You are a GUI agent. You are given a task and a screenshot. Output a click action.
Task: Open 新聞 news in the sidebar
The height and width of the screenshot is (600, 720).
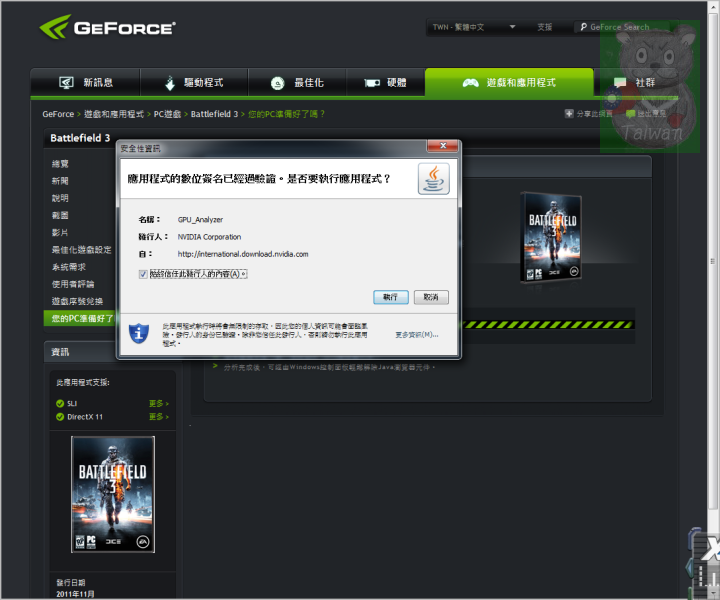[60, 181]
